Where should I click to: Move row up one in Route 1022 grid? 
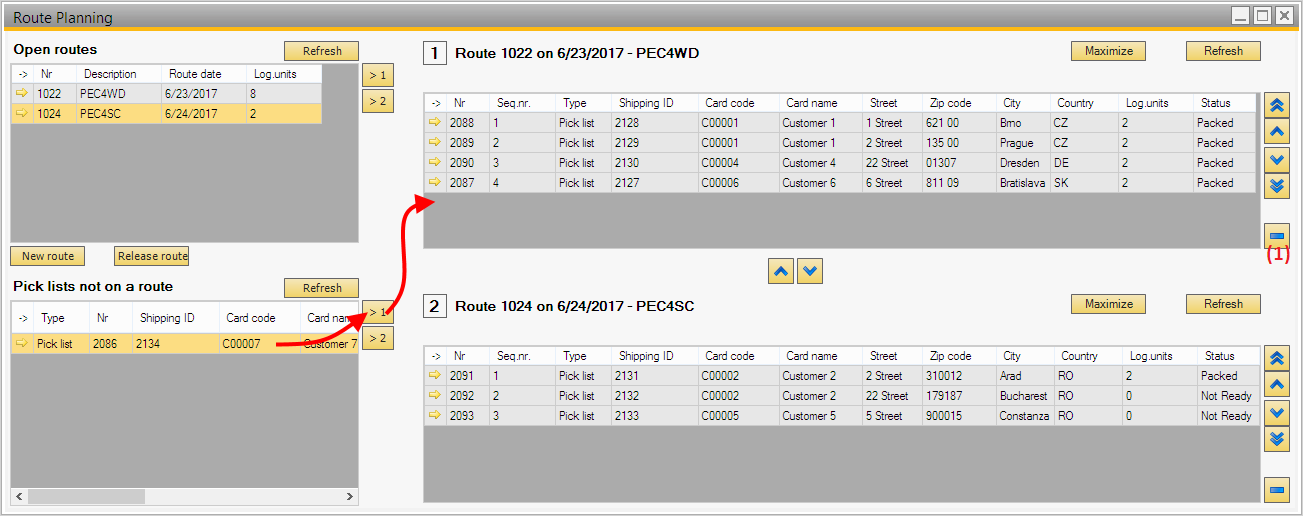[x=1276, y=132]
